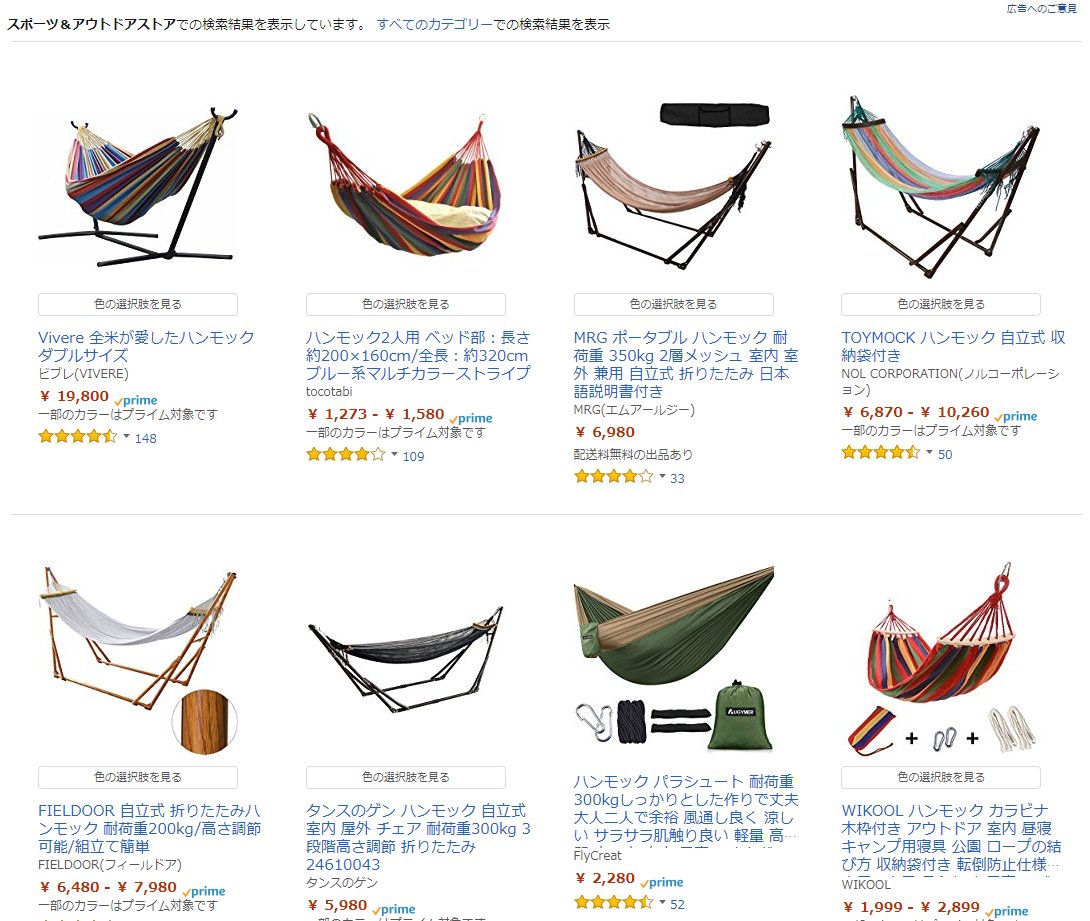Open the タンスのゲン black hammock image
Screen dimensions: 1090x921
point(405,660)
